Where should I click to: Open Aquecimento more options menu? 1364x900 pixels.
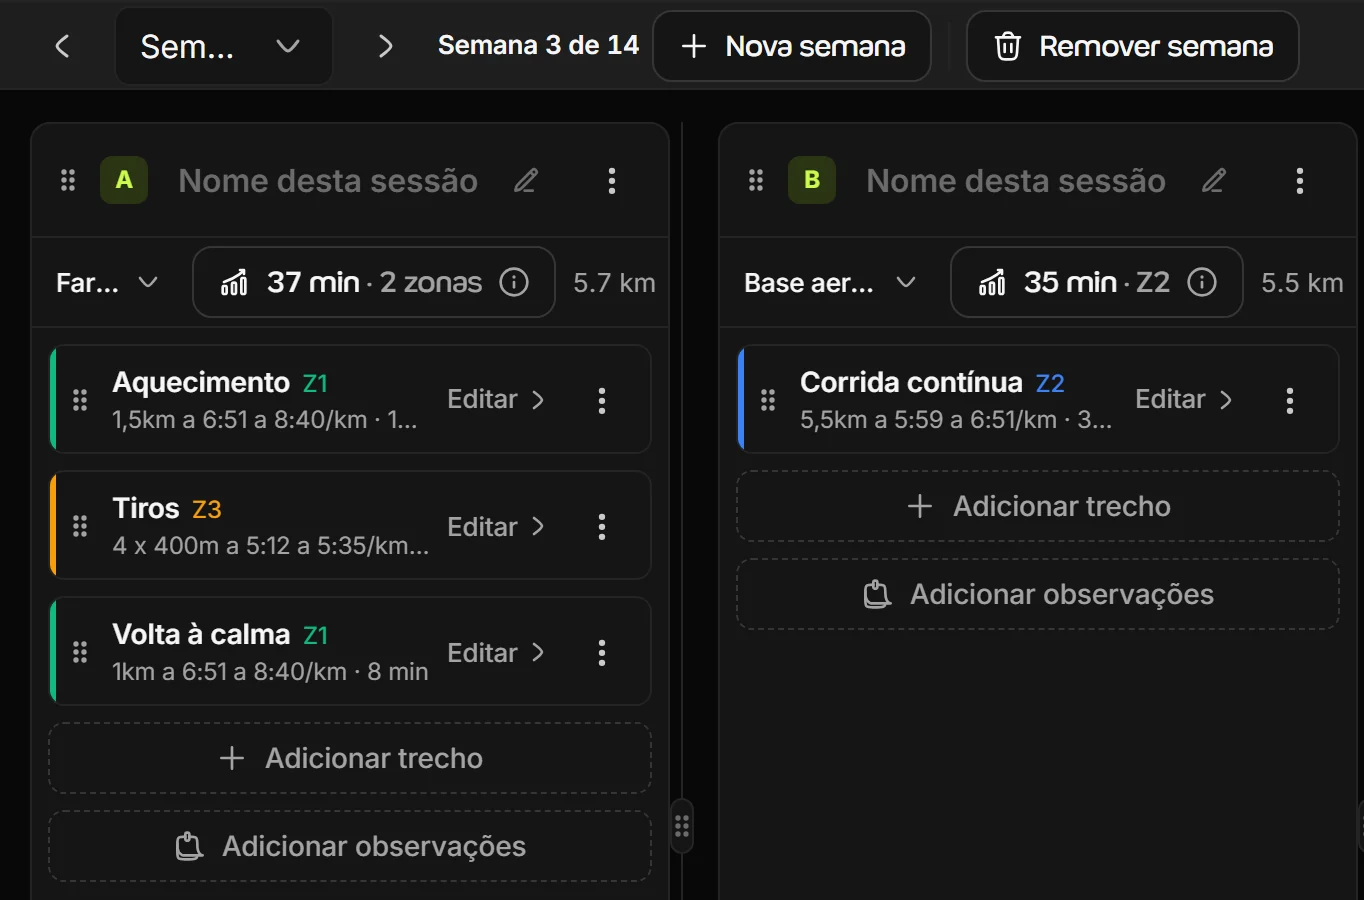(602, 400)
